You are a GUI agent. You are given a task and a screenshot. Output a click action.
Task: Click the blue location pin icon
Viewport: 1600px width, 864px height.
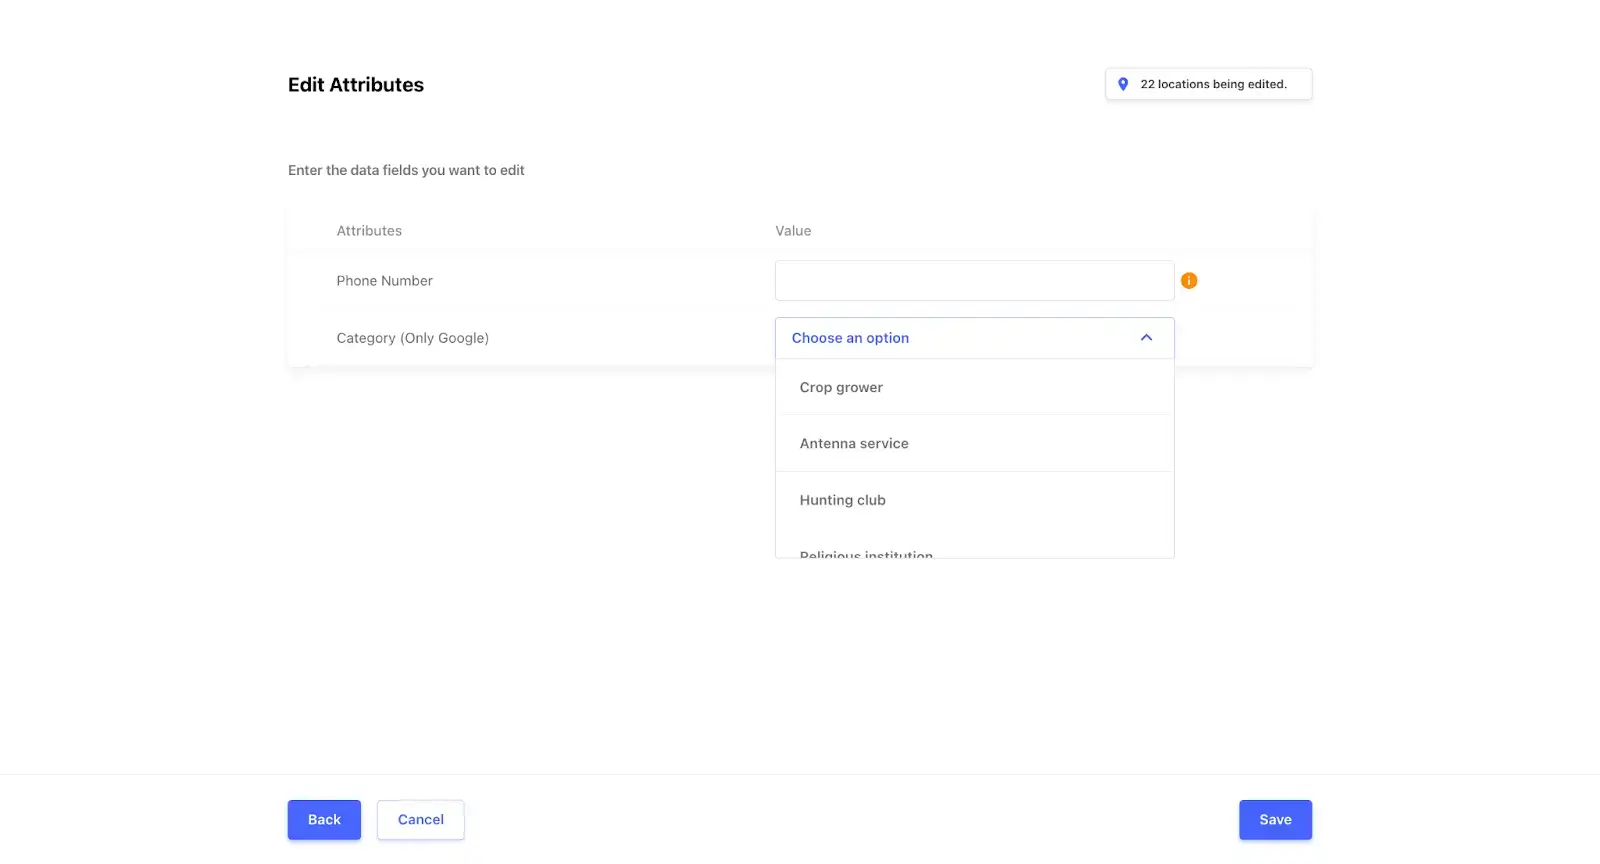pos(1123,85)
